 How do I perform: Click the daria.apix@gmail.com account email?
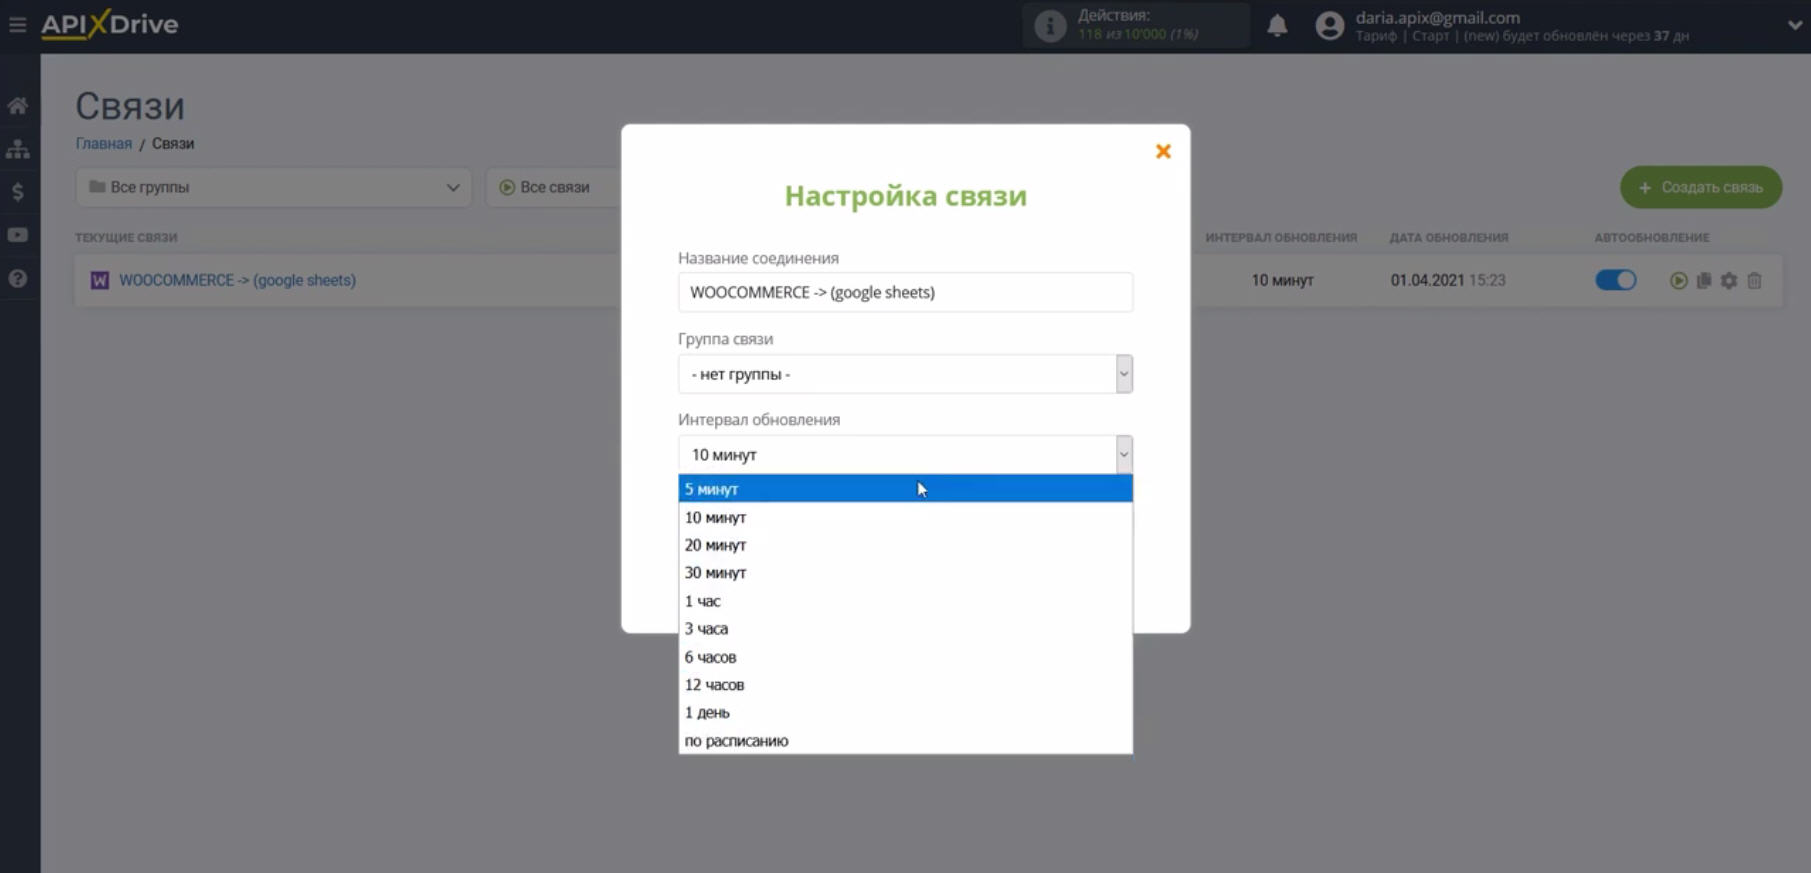1437,17
